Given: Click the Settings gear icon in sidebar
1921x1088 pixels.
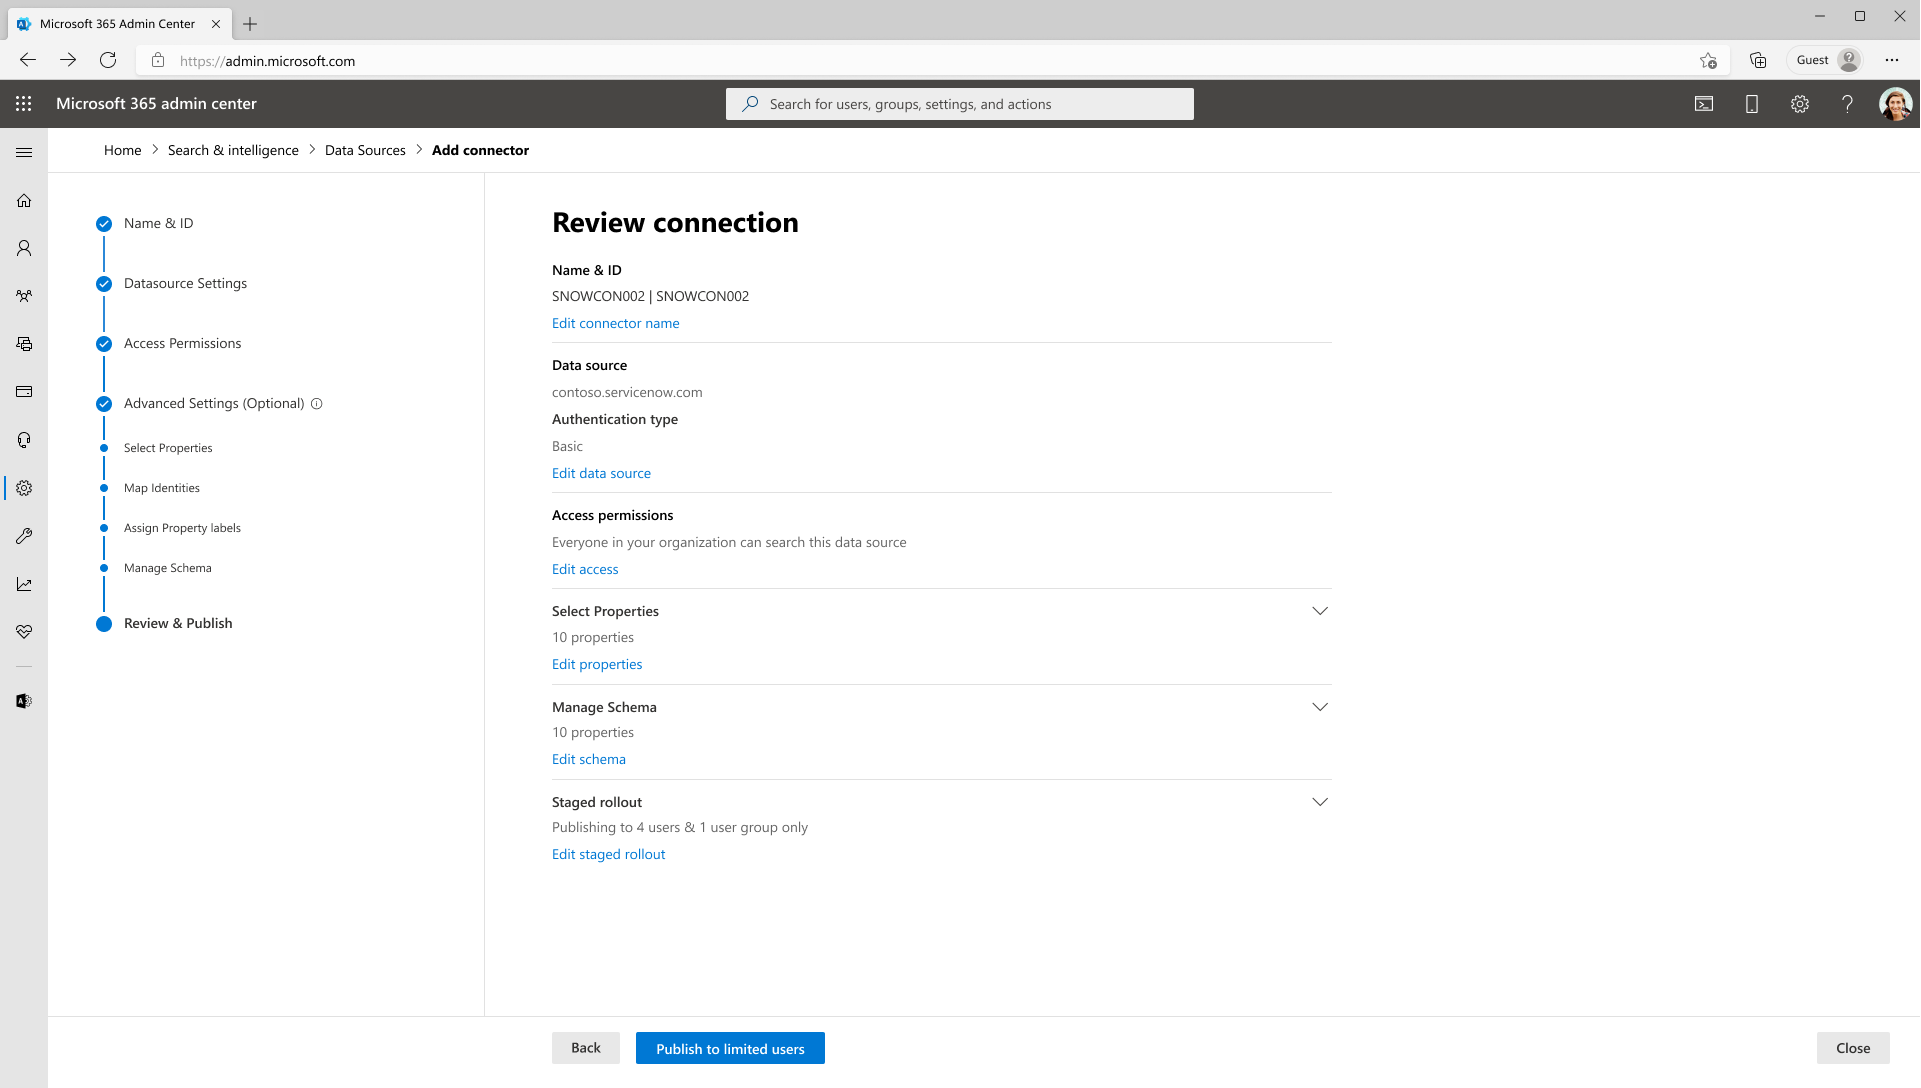Looking at the screenshot, I should (24, 487).
